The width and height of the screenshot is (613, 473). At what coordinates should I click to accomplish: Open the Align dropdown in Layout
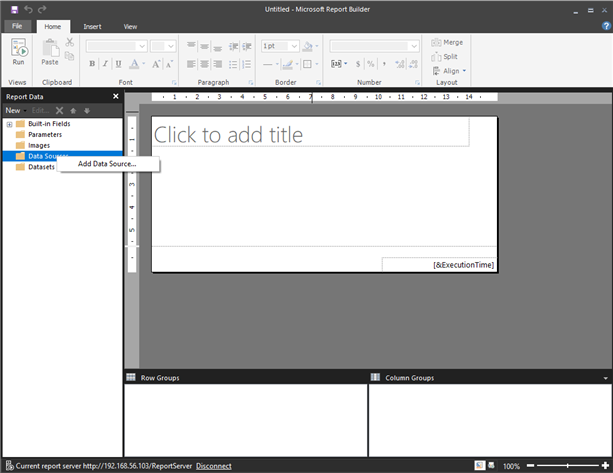[x=450, y=71]
